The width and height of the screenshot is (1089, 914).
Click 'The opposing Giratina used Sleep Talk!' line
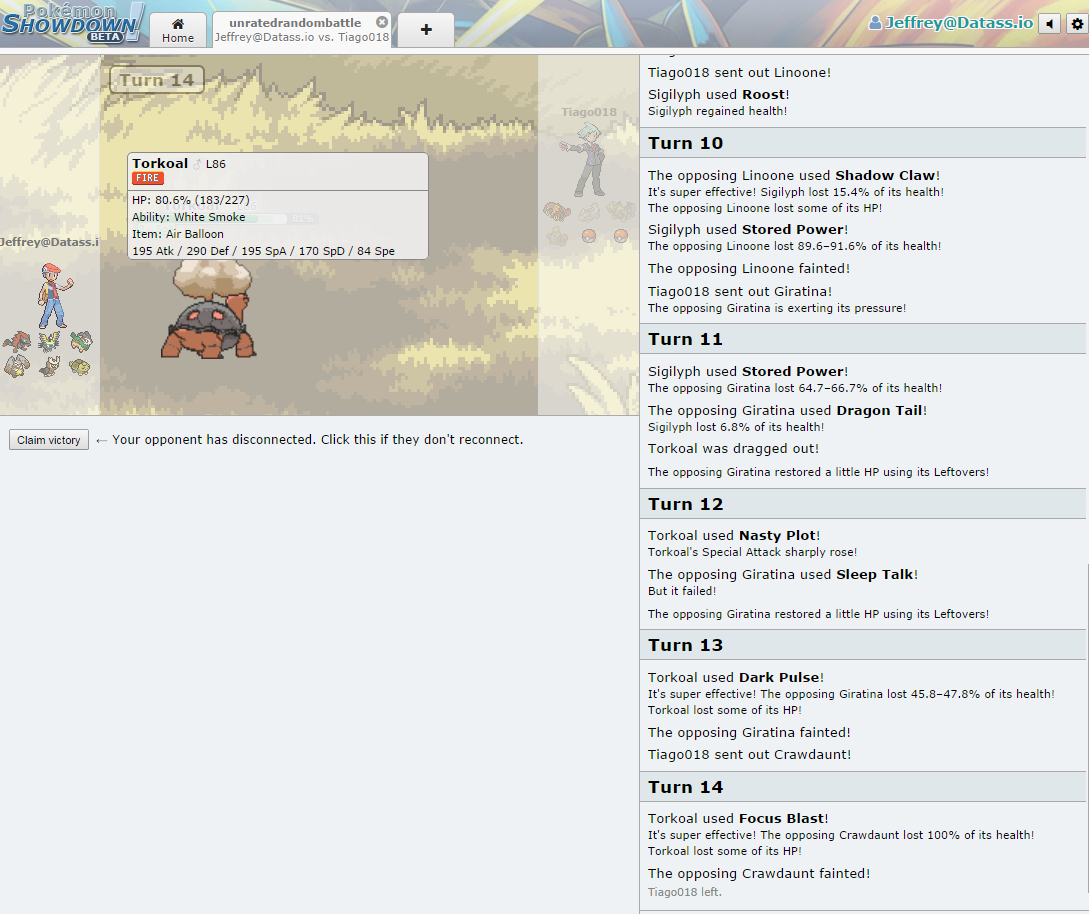coord(783,574)
